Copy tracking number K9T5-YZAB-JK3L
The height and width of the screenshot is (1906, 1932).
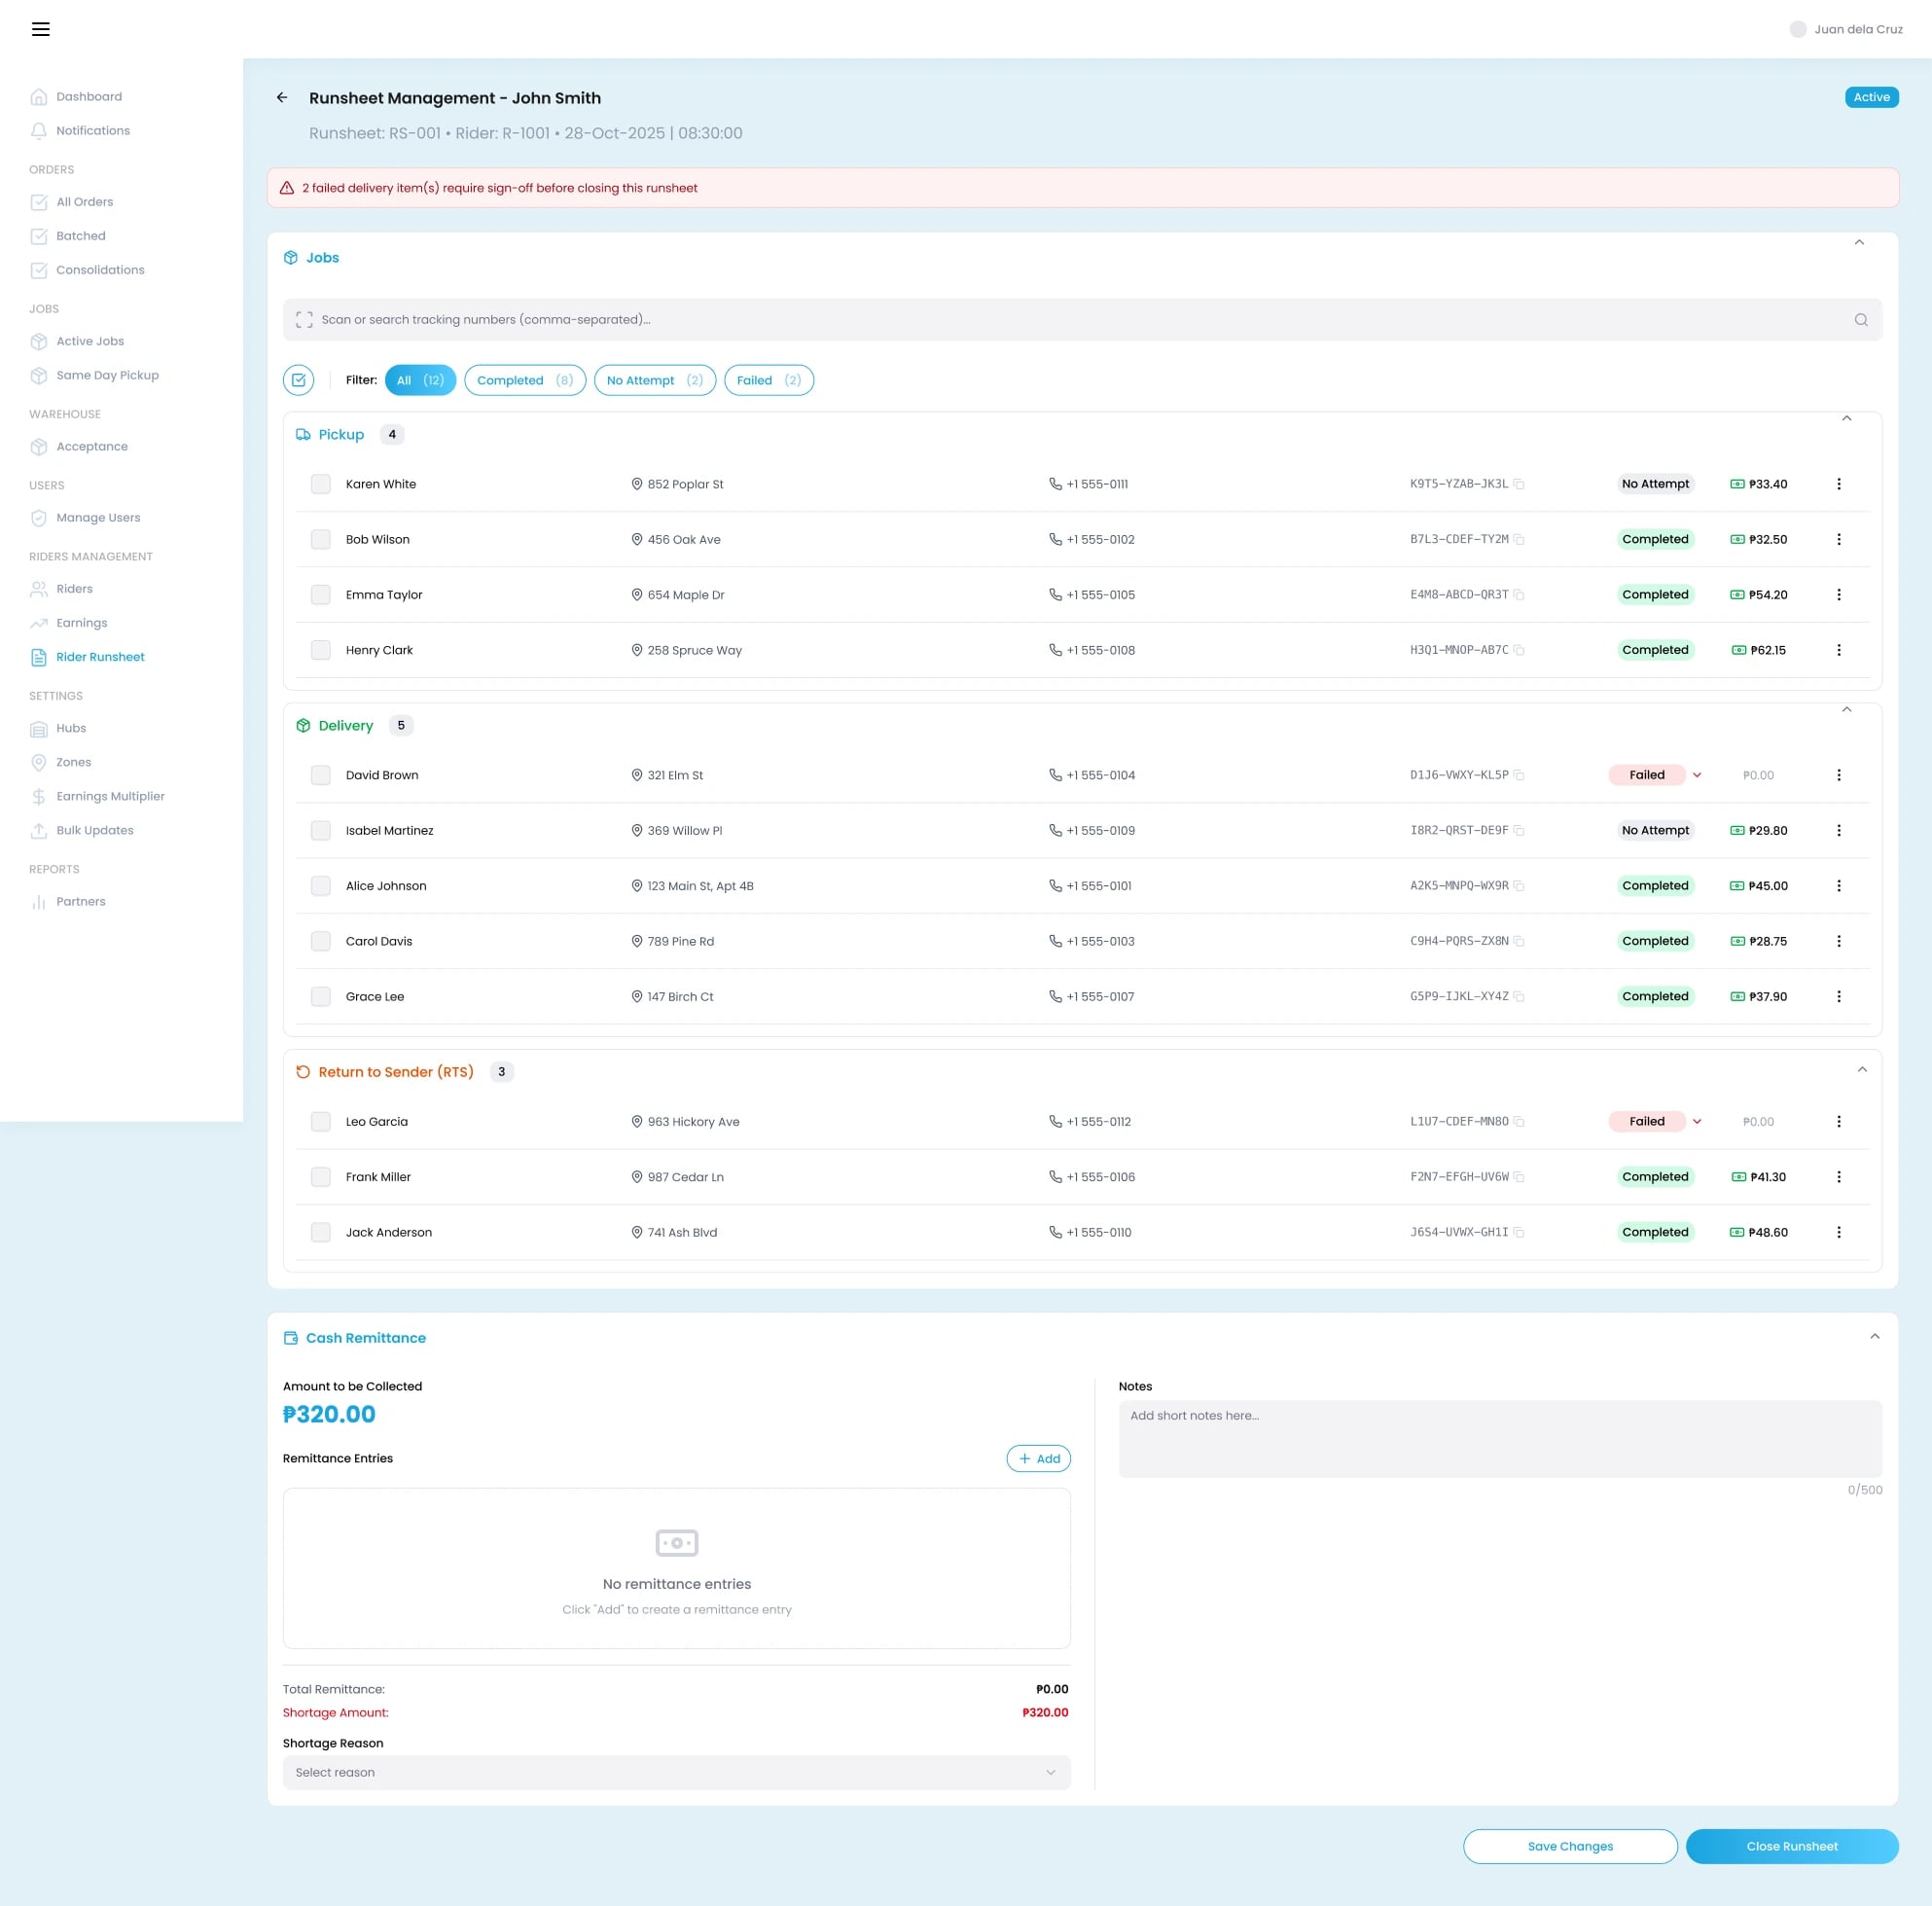pos(1519,484)
